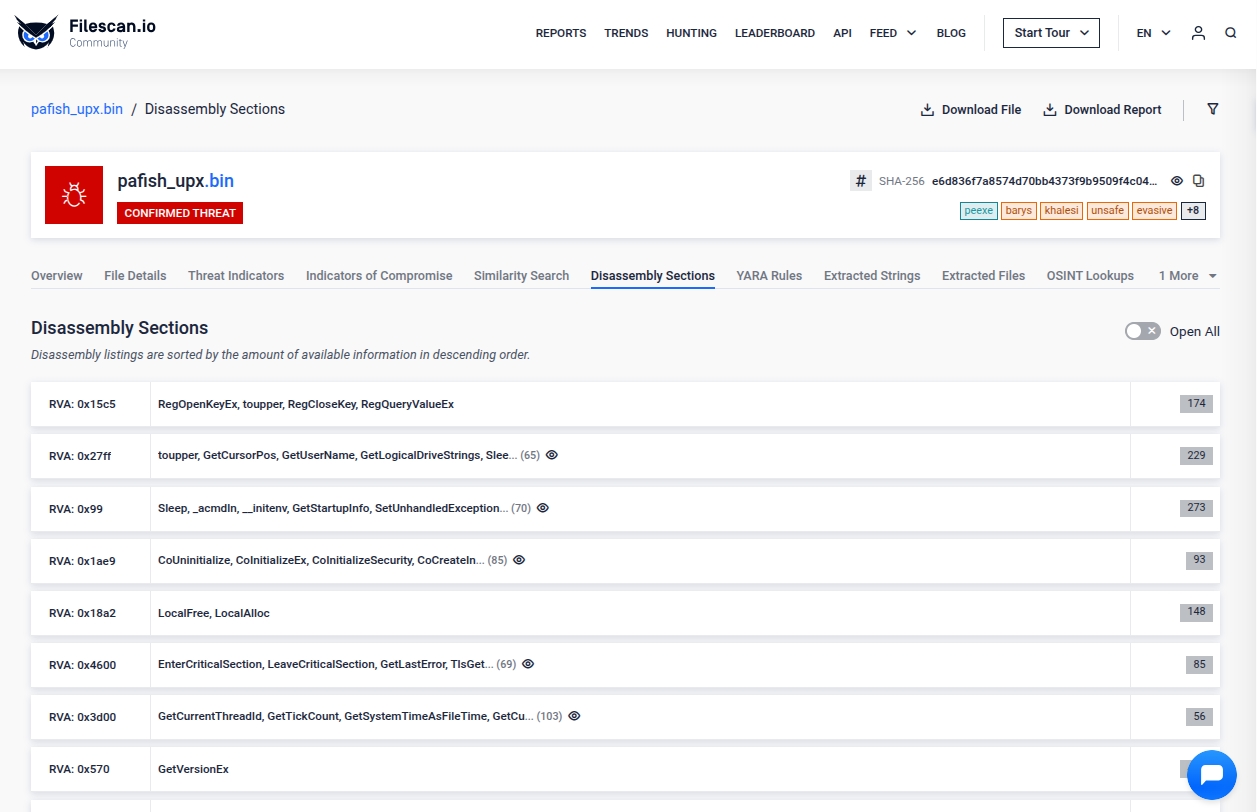The height and width of the screenshot is (812, 1257).
Task: Click the filter funnel icon
Action: [1213, 109]
